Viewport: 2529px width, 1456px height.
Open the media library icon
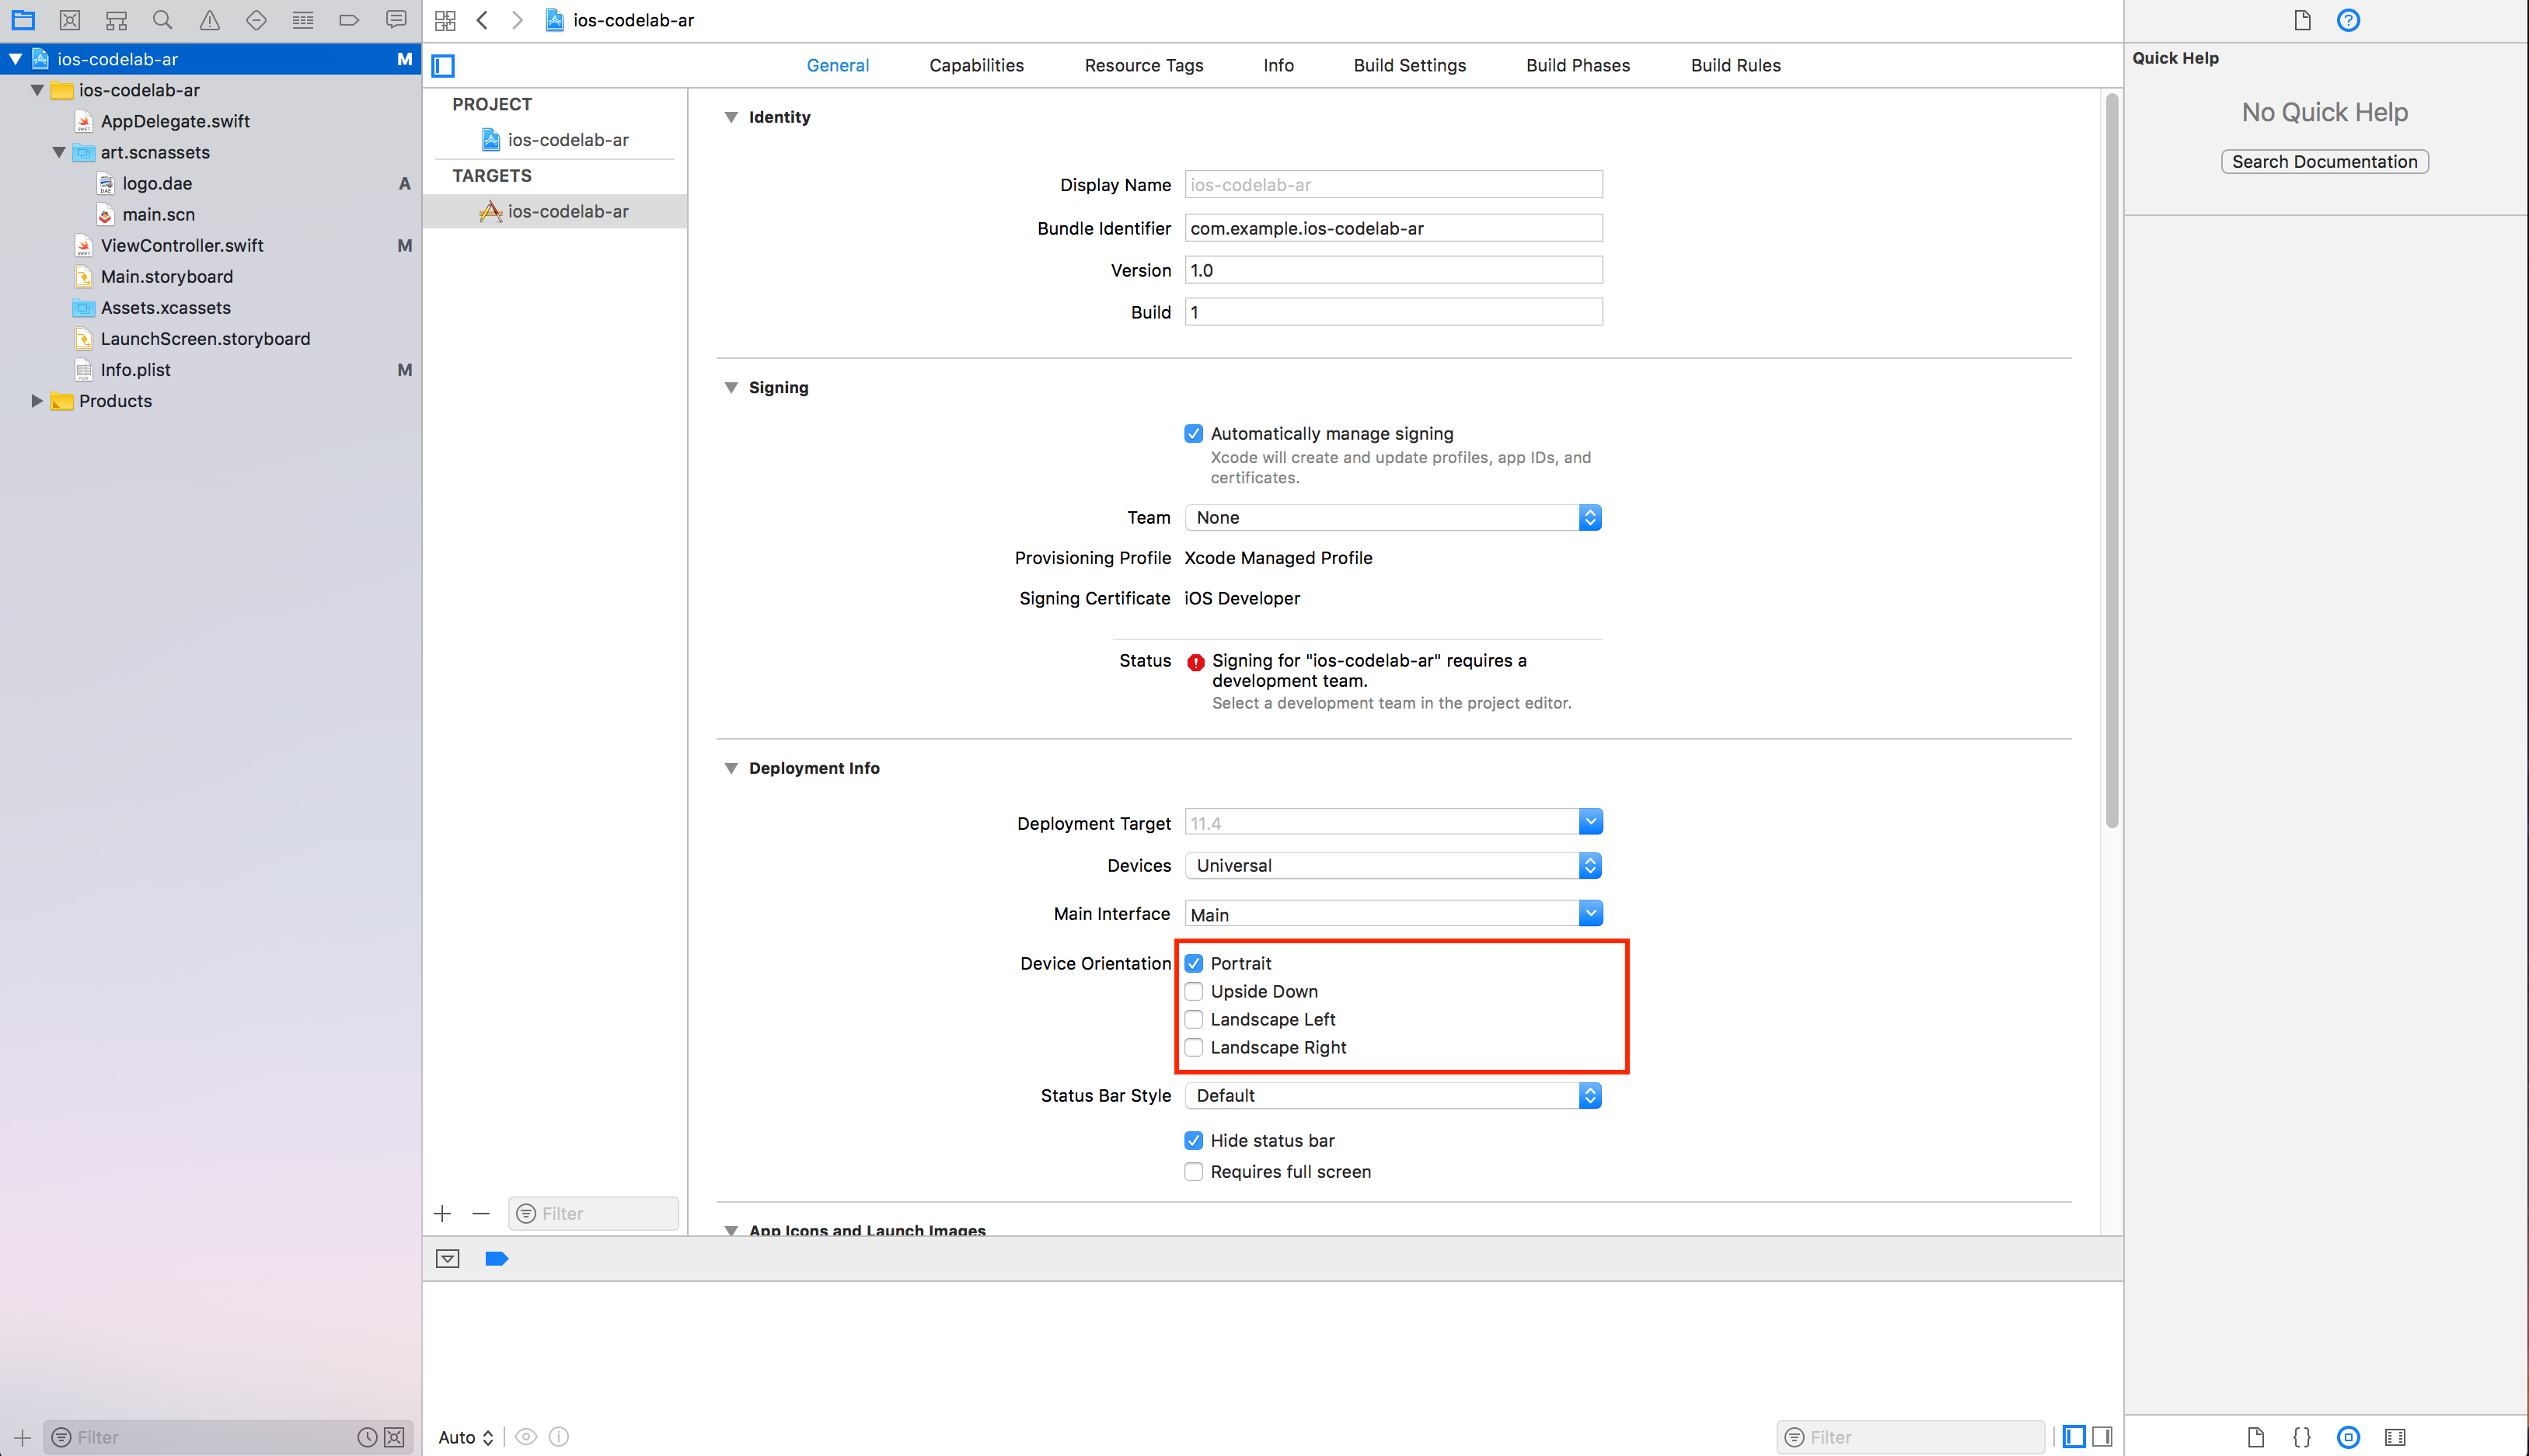pyautogui.click(x=2395, y=1437)
